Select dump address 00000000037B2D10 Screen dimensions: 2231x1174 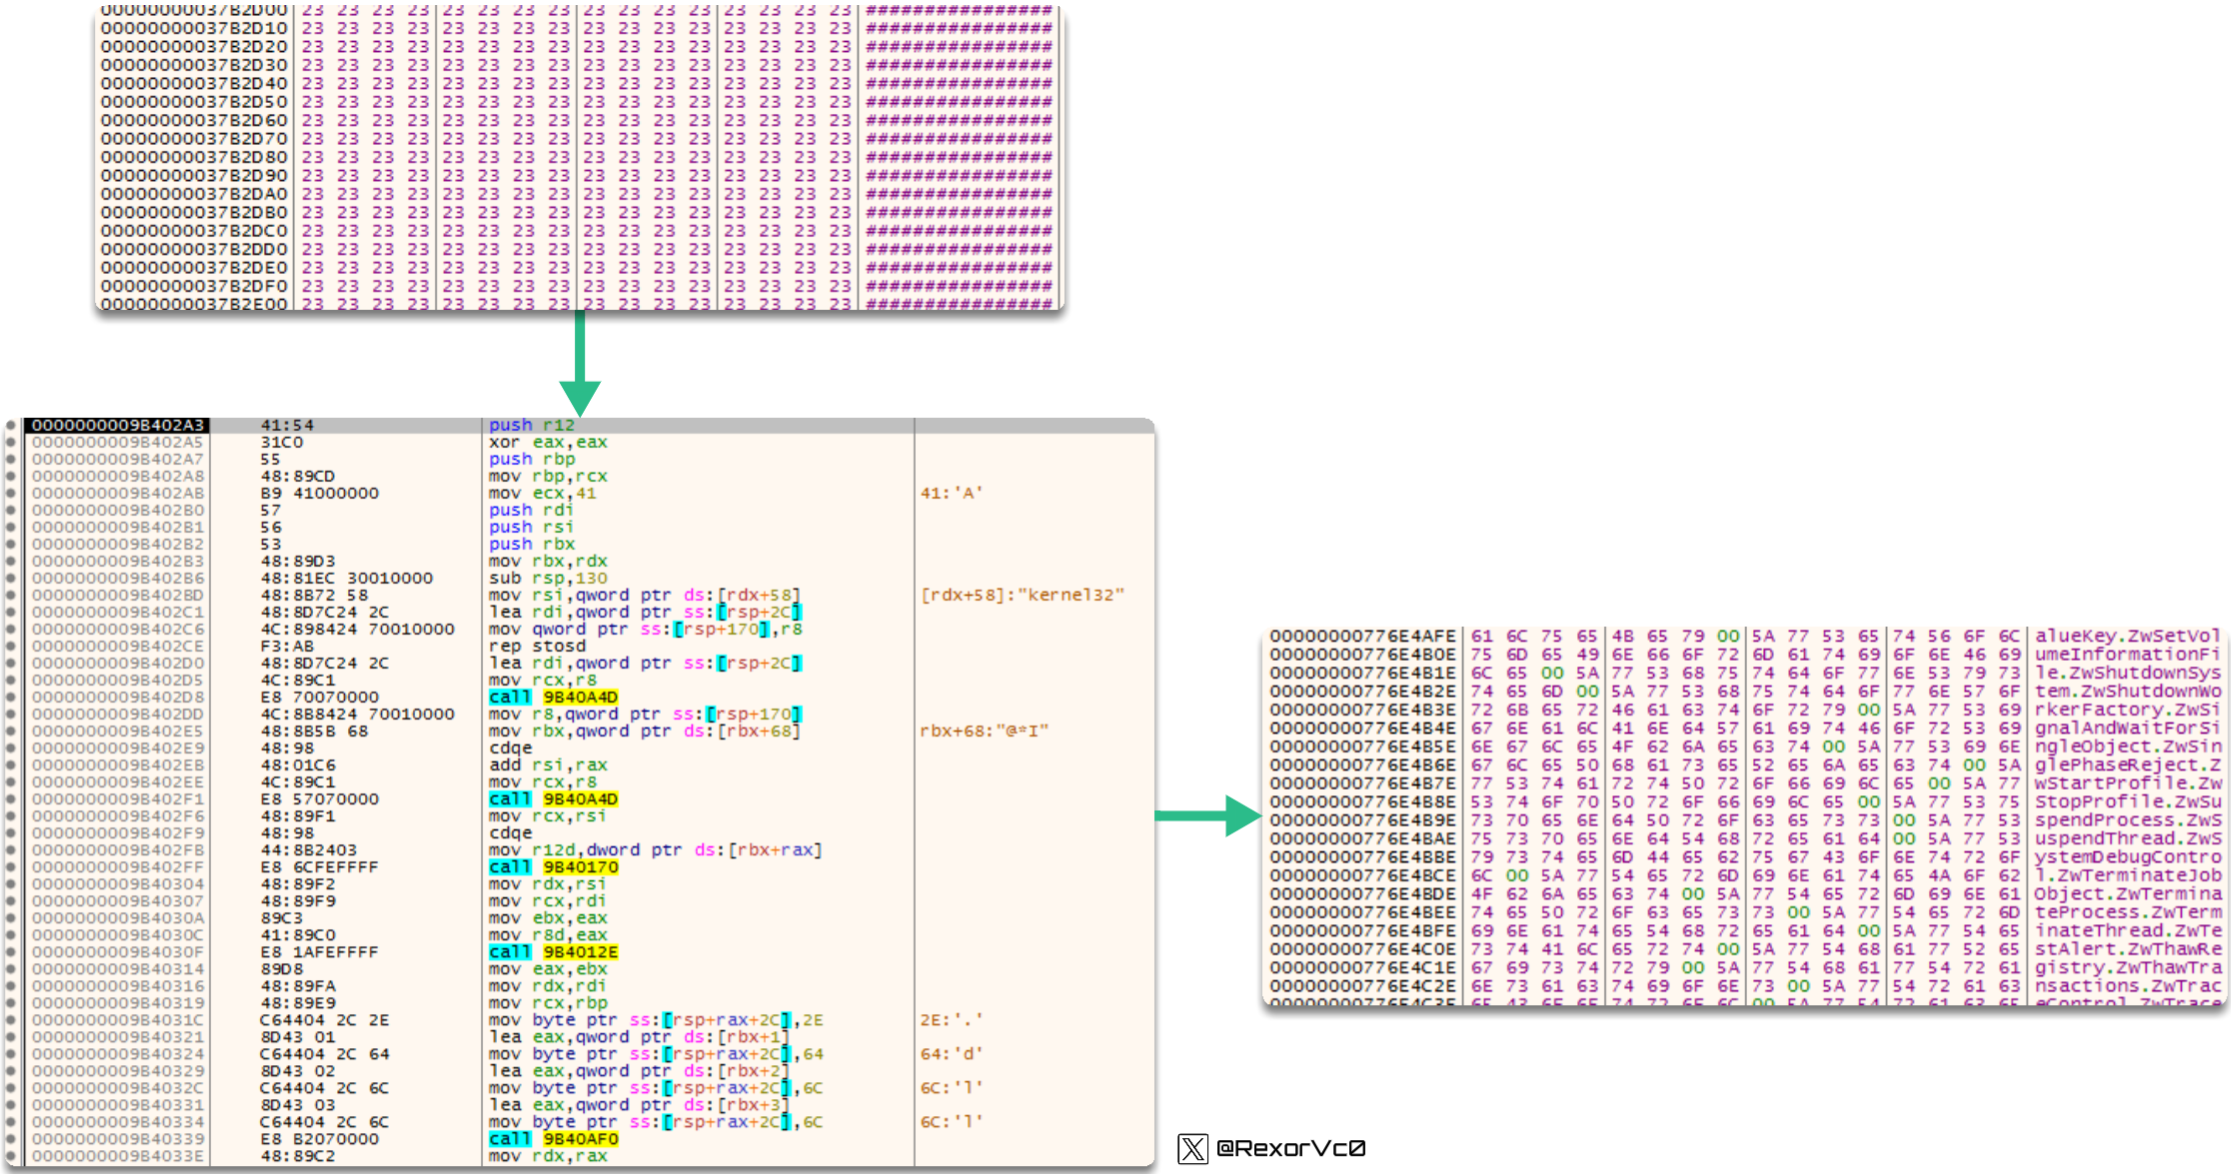[194, 29]
